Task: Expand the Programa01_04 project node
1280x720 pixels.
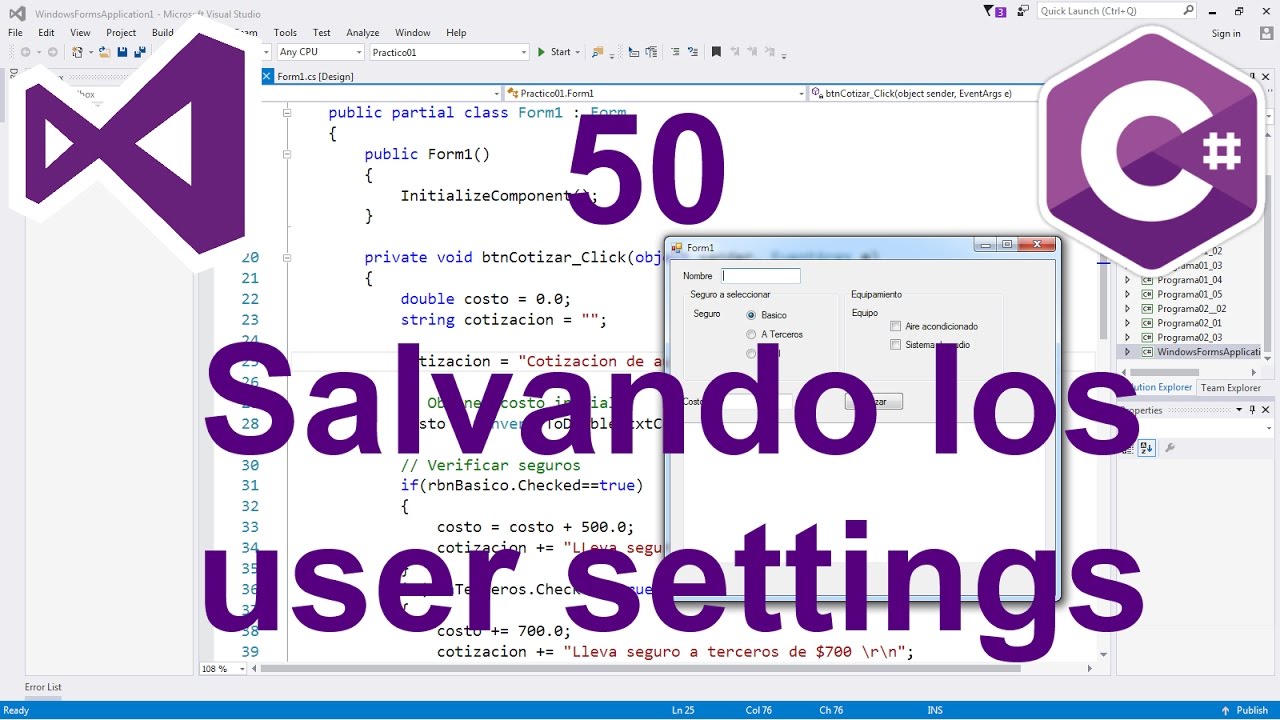Action: tap(1128, 280)
